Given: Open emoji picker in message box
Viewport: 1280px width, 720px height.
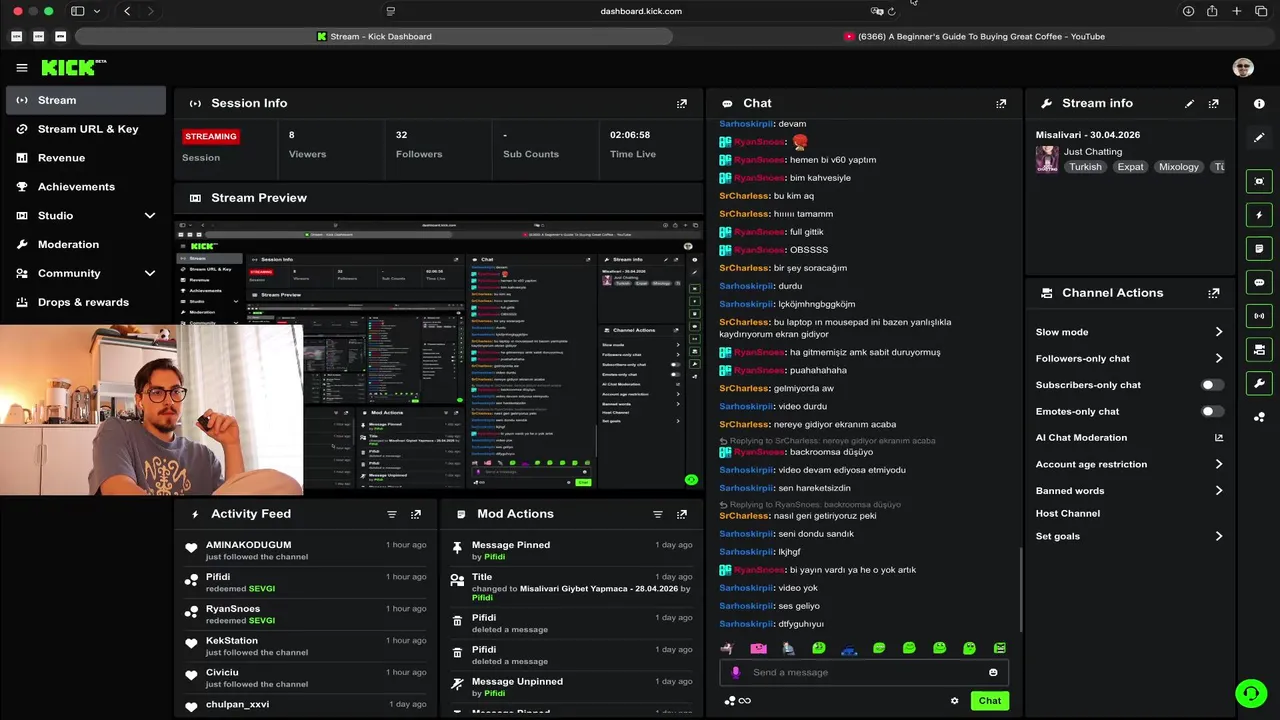Looking at the screenshot, I should point(993,672).
